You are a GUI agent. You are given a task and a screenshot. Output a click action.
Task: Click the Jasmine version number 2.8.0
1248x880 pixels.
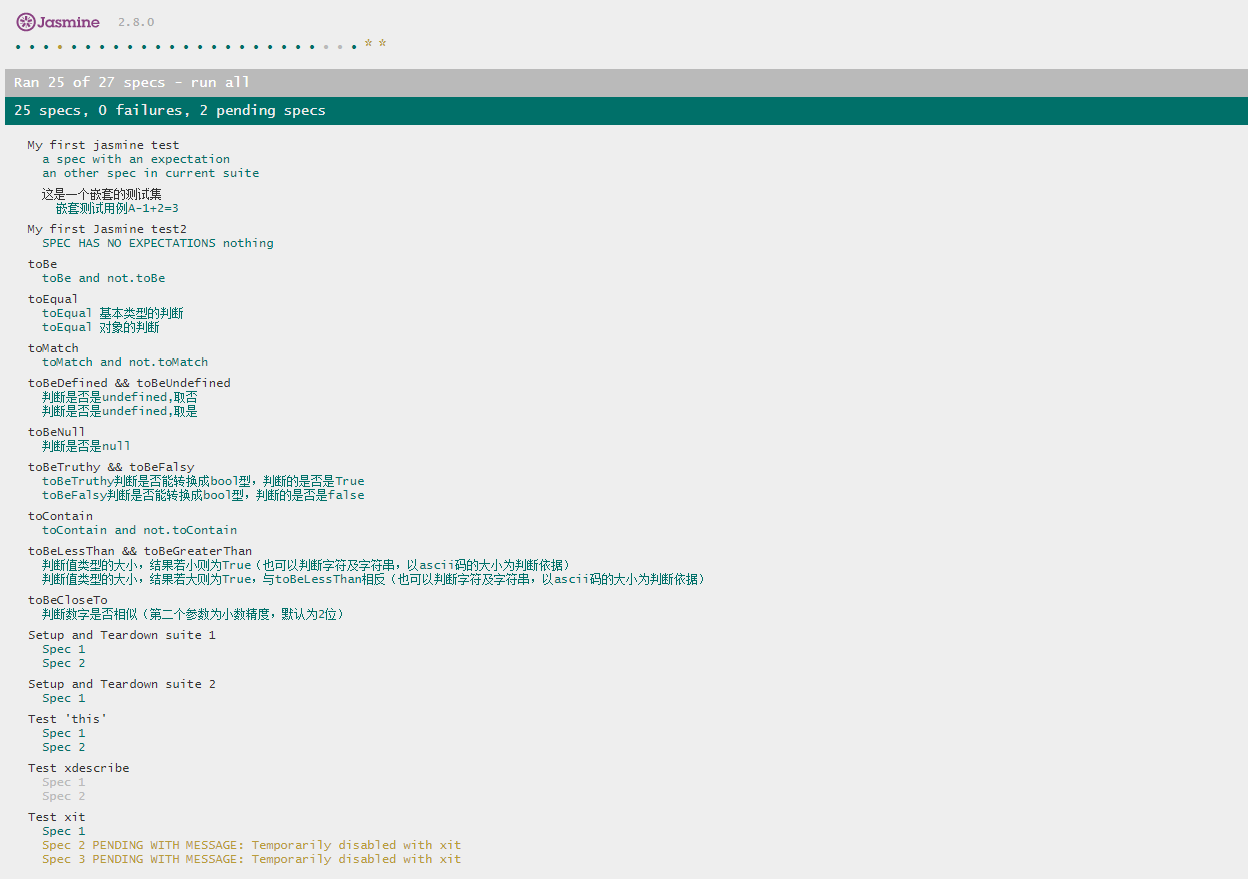coord(136,22)
